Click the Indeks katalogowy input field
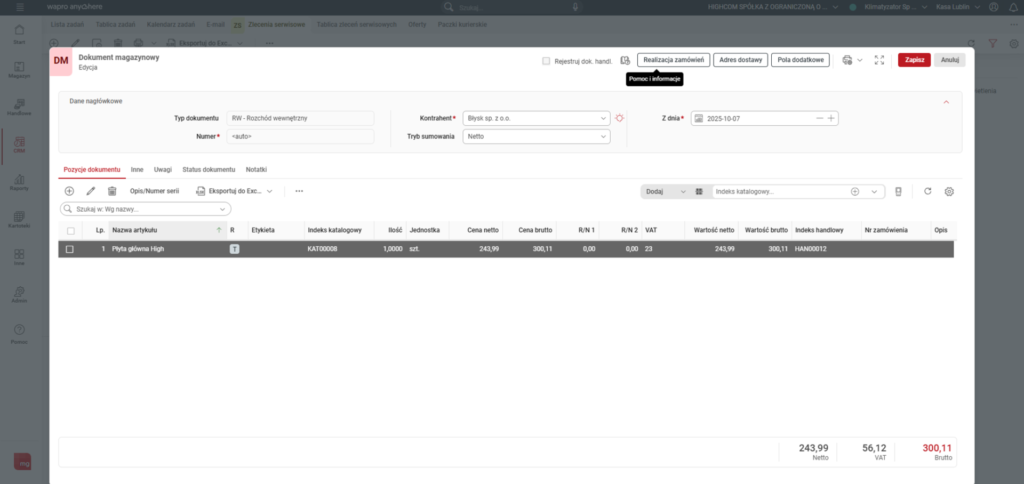Viewport: 1024px width, 484px height. coord(780,191)
